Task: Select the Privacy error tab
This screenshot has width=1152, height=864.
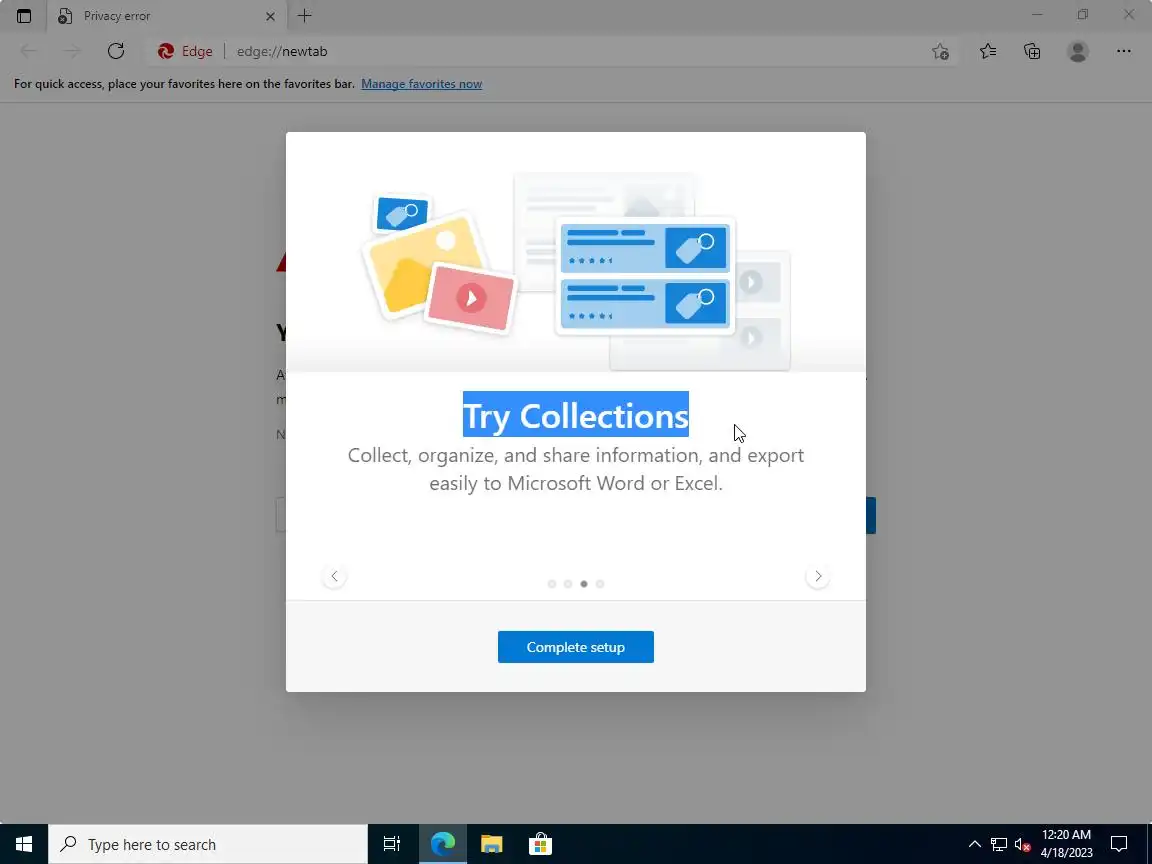Action: [x=167, y=15]
